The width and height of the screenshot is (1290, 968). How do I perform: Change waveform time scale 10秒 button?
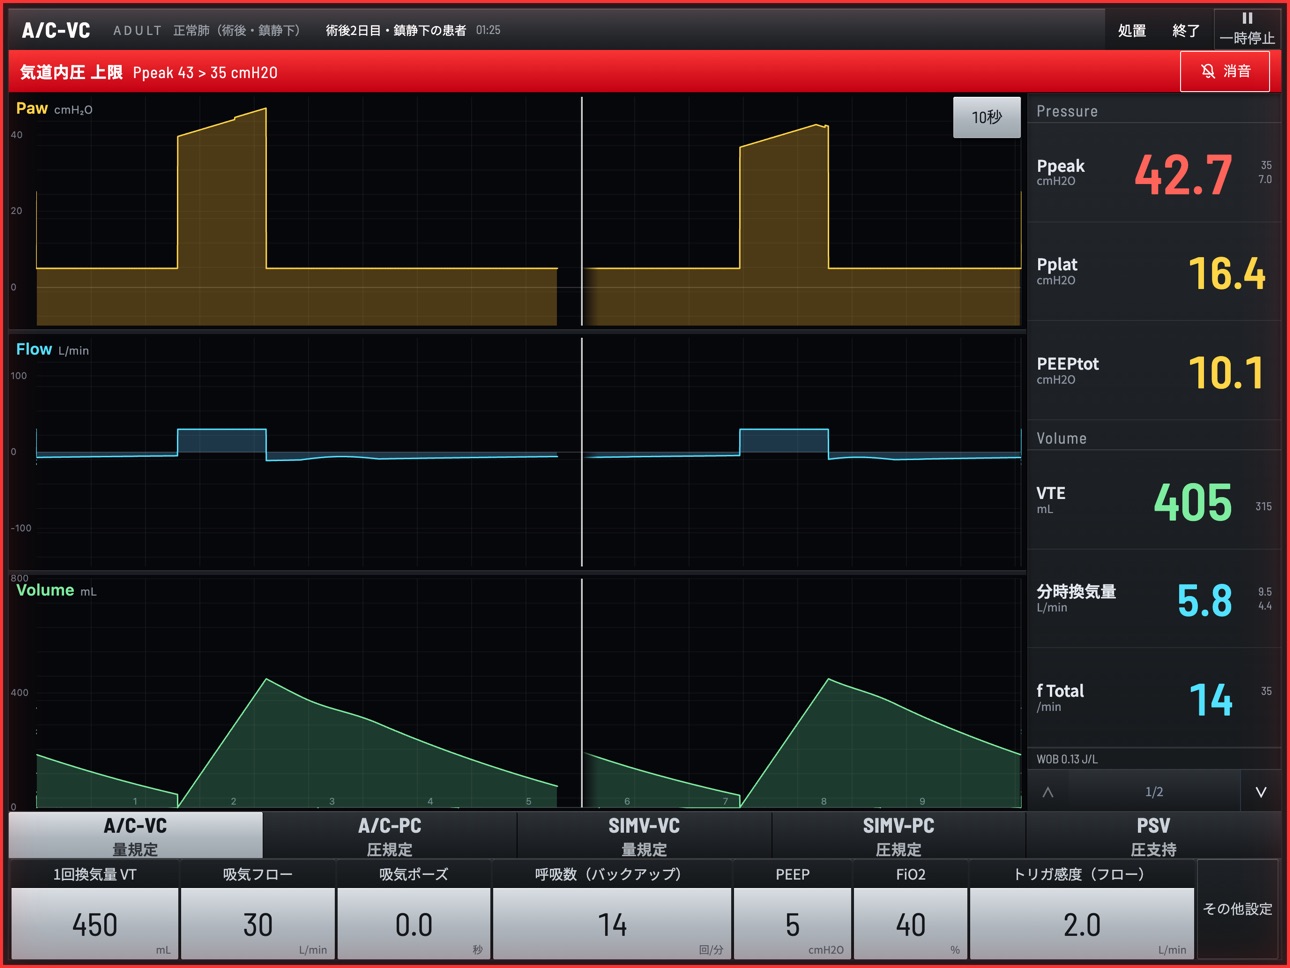point(986,117)
